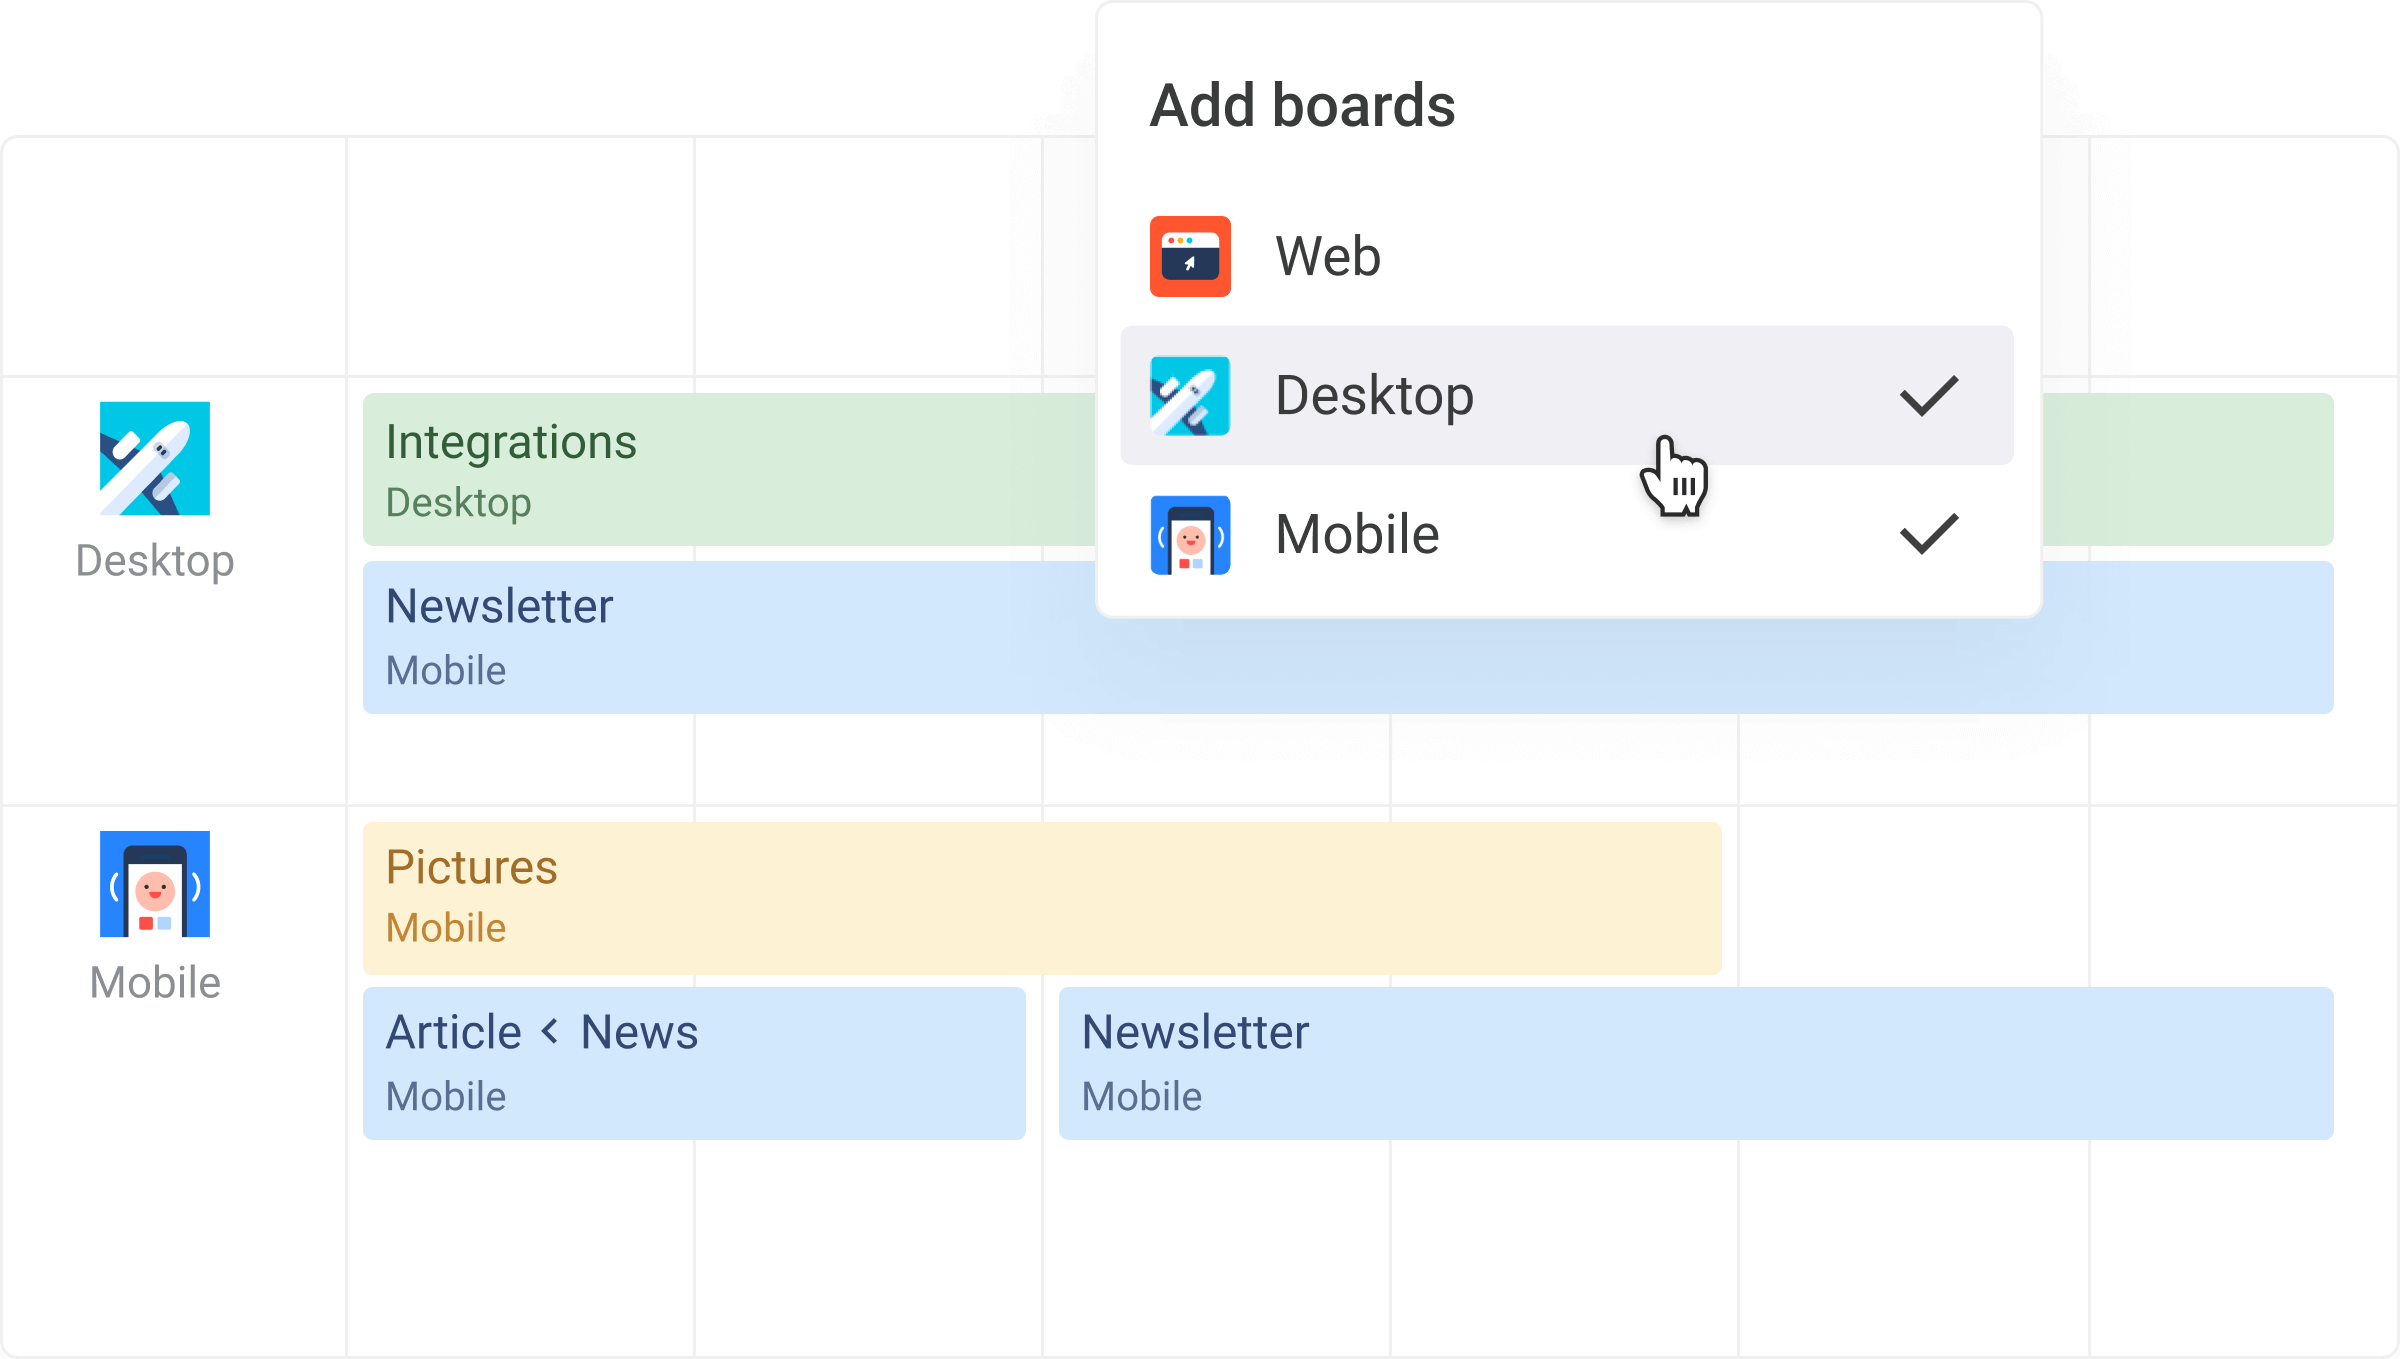Select the Mobile sidebar label
Screen dimensions: 2400x1359
pos(154,983)
